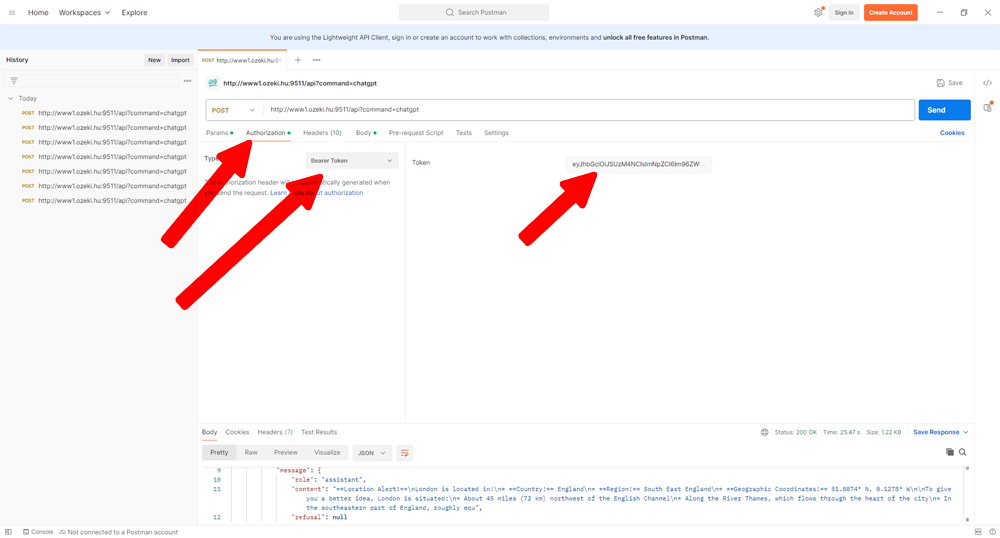
Task: Click New button in History
Action: [x=154, y=60]
